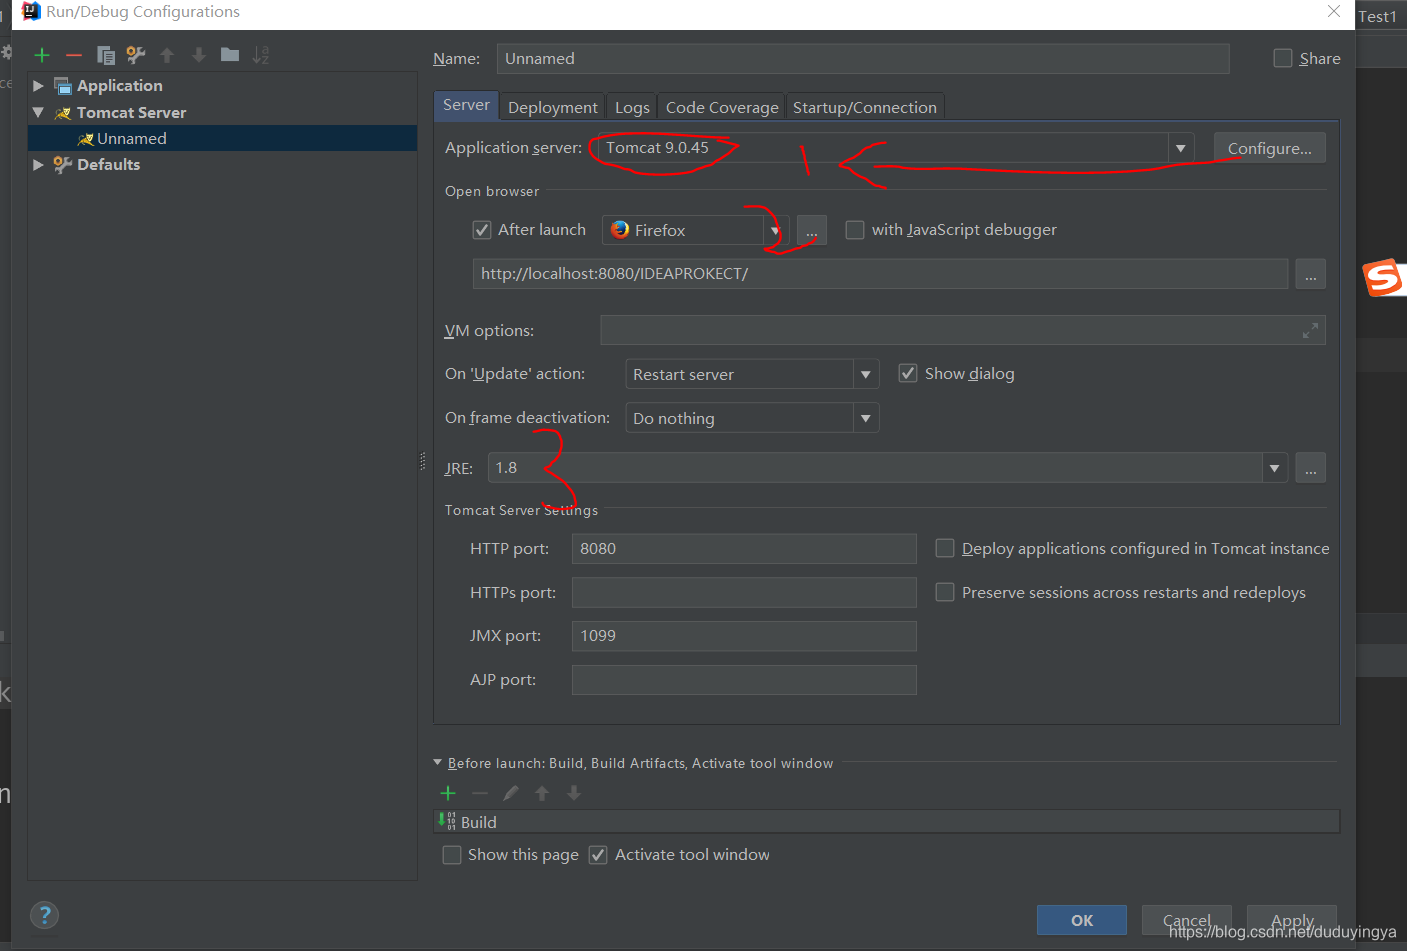Click the HTTP port field
The image size is (1407, 951).
744,549
